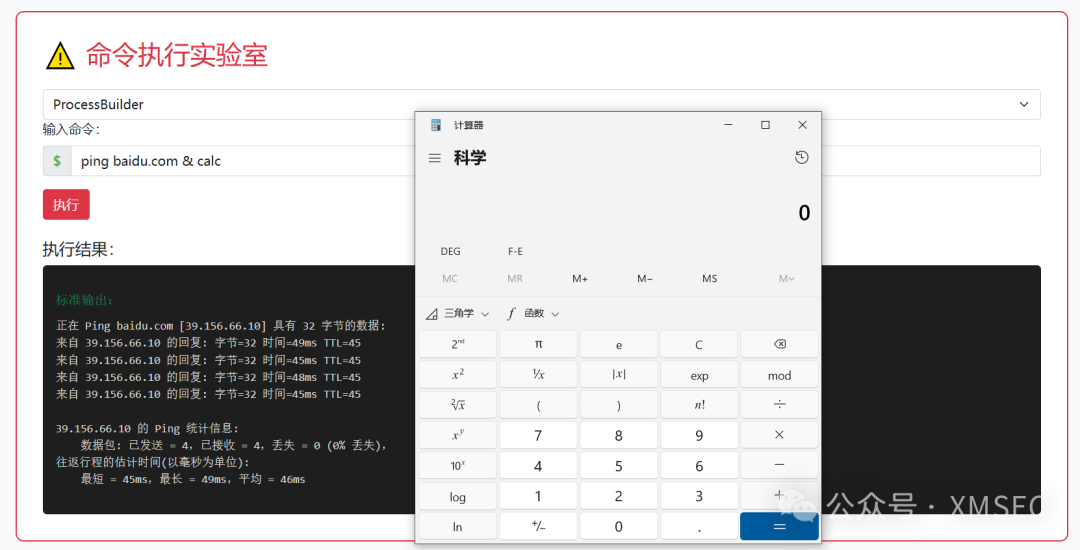Click digit 1 on the calculator
This screenshot has height=550, width=1080.
539,496
